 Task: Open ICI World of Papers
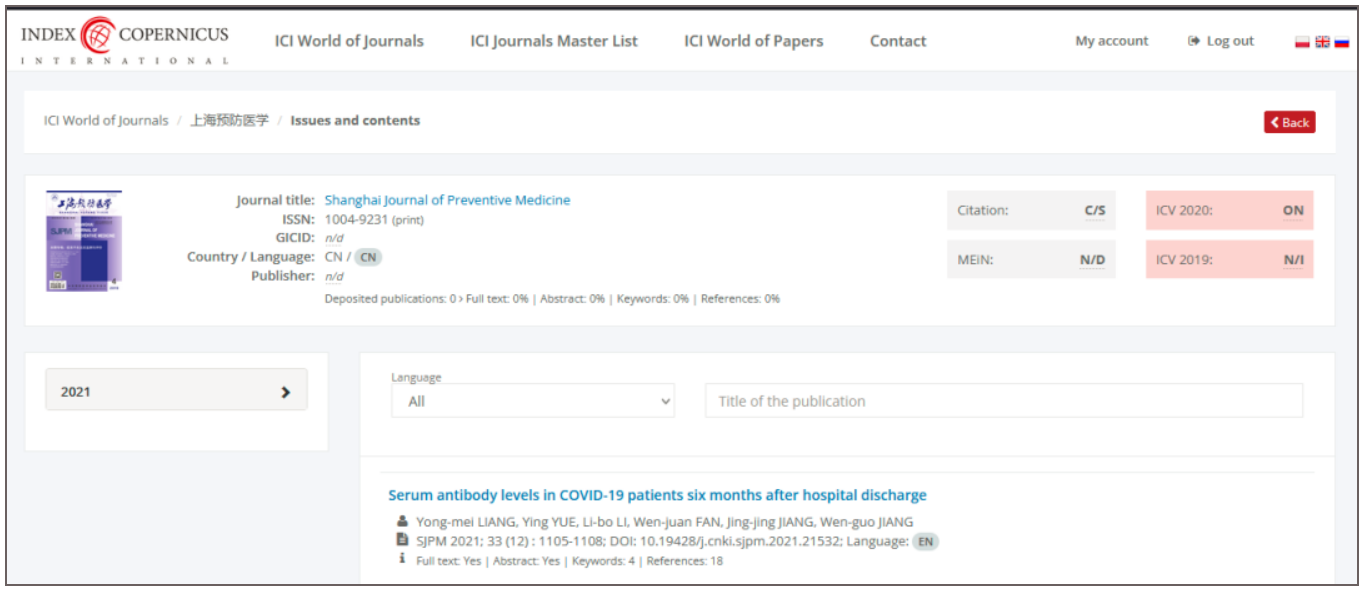[x=753, y=41]
